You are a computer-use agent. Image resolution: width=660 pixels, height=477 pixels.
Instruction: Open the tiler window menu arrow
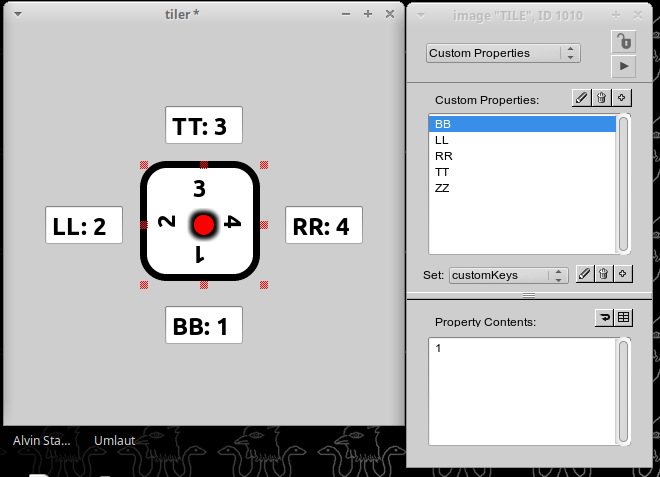[19, 14]
